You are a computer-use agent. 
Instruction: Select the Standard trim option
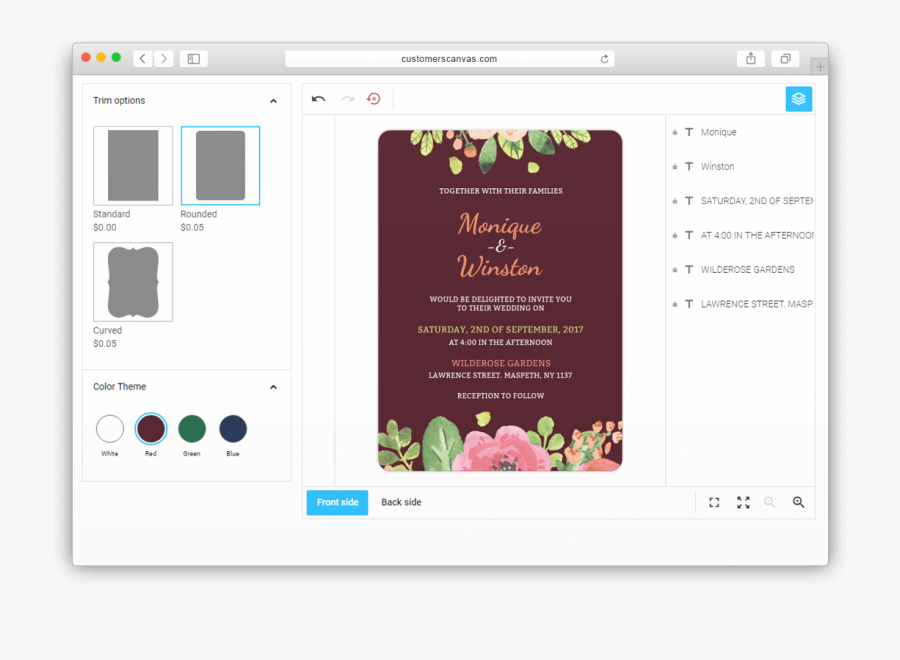[x=132, y=165]
